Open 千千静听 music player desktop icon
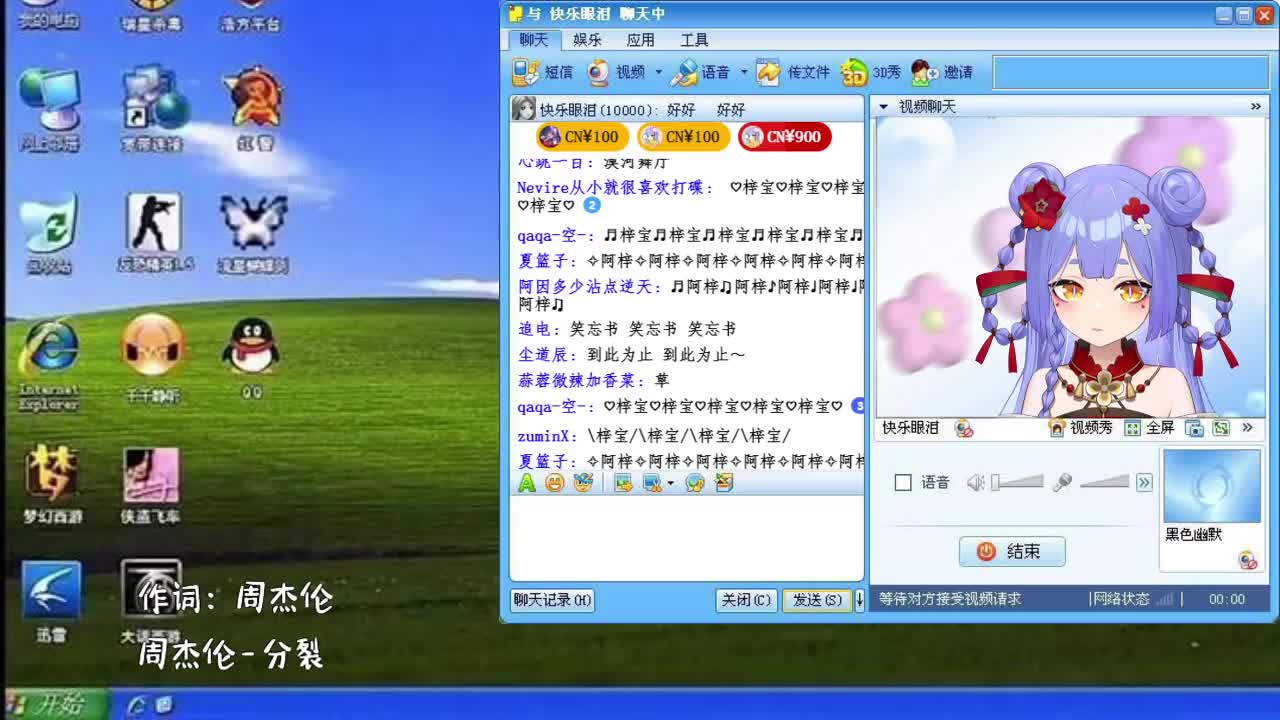Viewport: 1280px width, 720px height. (x=152, y=358)
